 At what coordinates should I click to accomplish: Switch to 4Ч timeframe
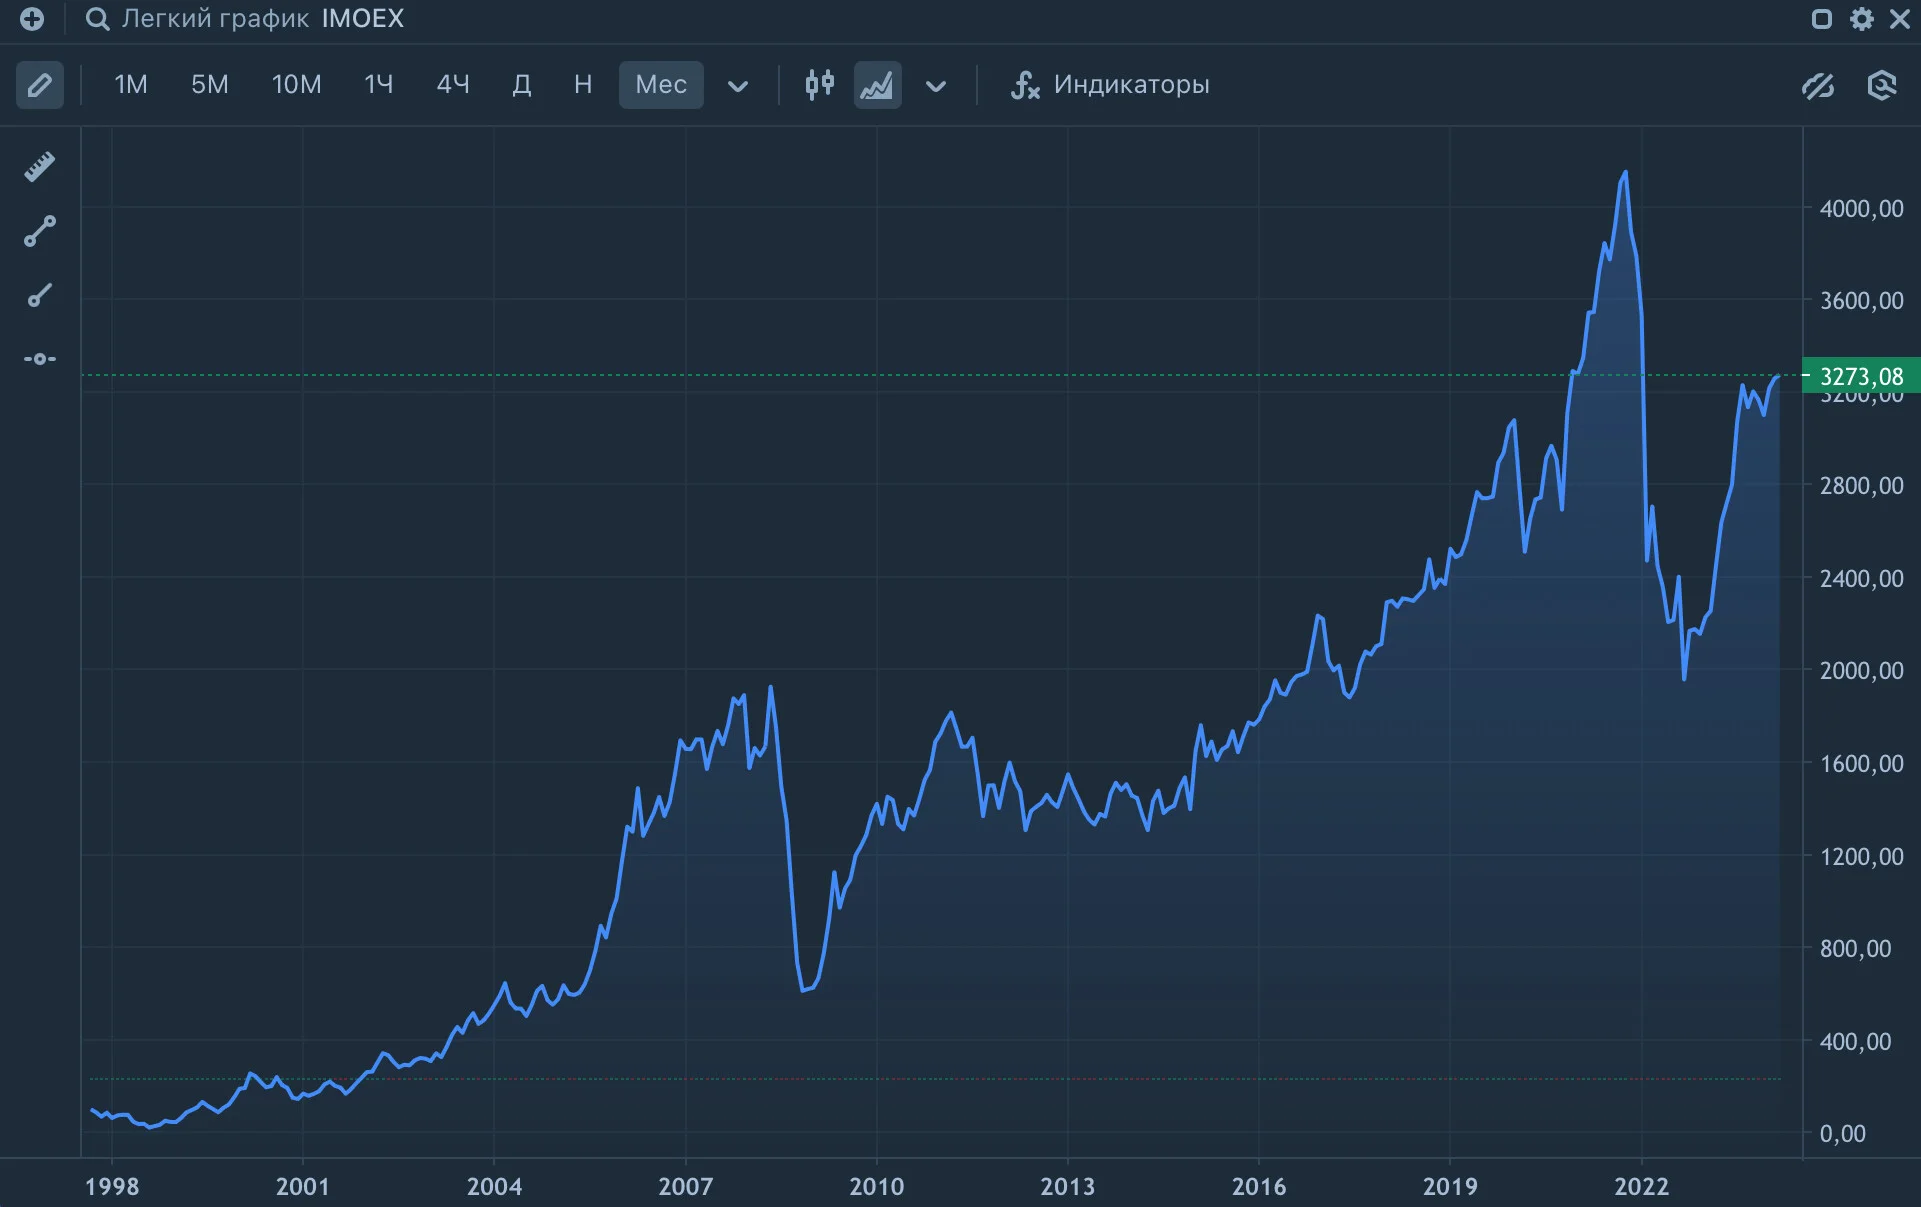click(x=453, y=85)
